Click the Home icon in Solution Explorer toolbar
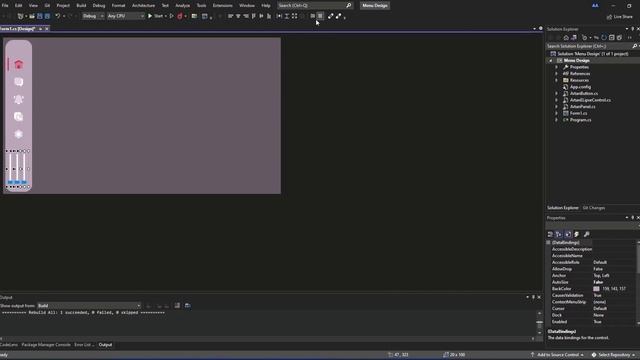640x360 pixels. (566, 38)
